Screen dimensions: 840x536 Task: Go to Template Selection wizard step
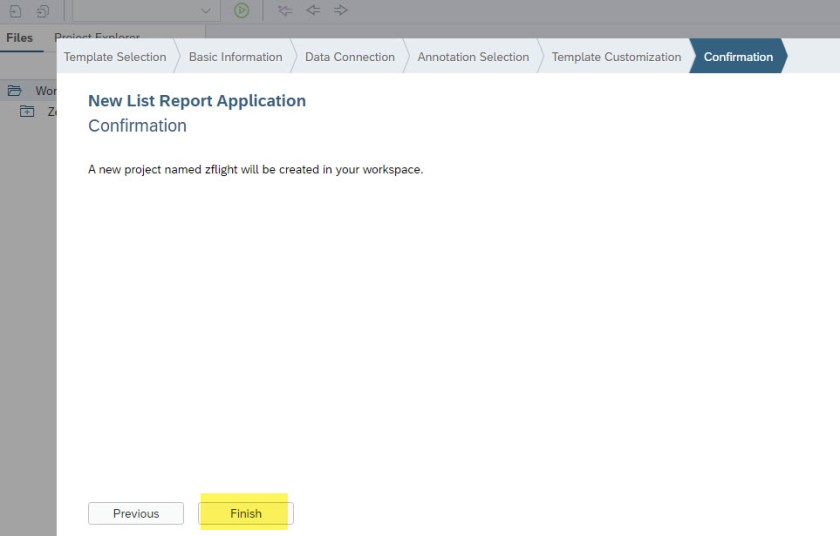pyautogui.click(x=115, y=57)
